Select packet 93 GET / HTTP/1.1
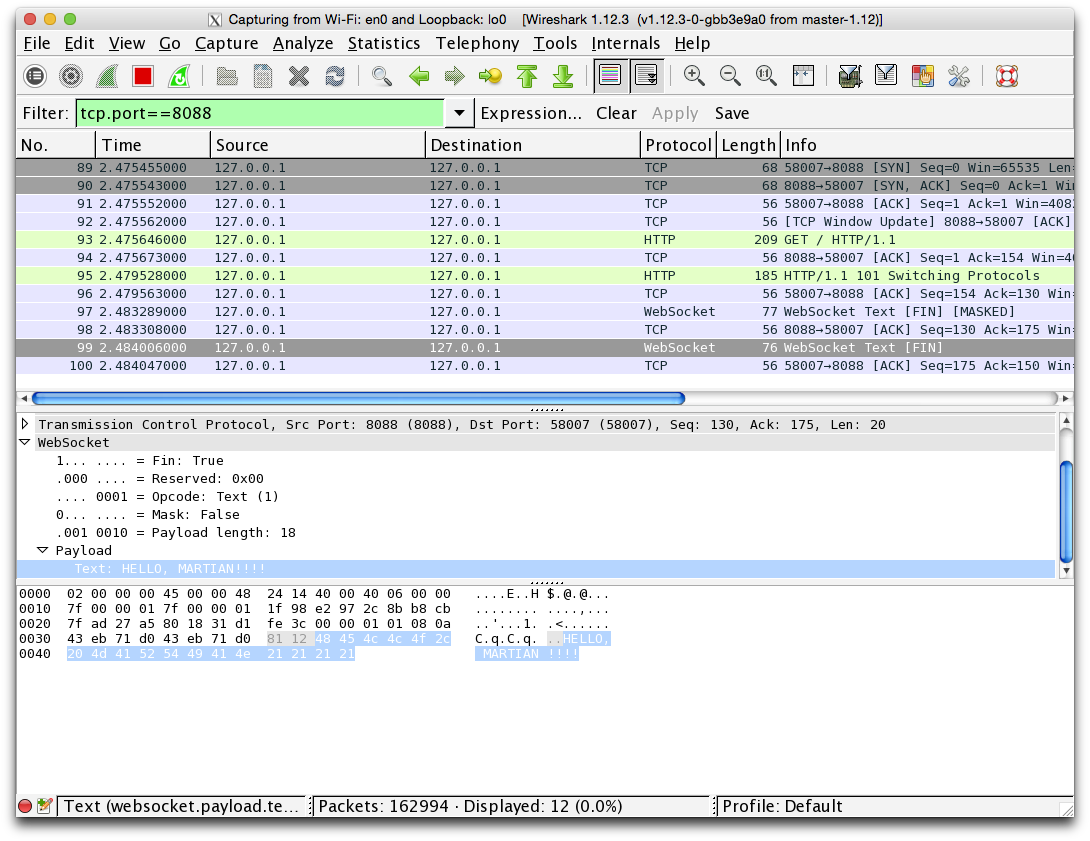 (545, 240)
